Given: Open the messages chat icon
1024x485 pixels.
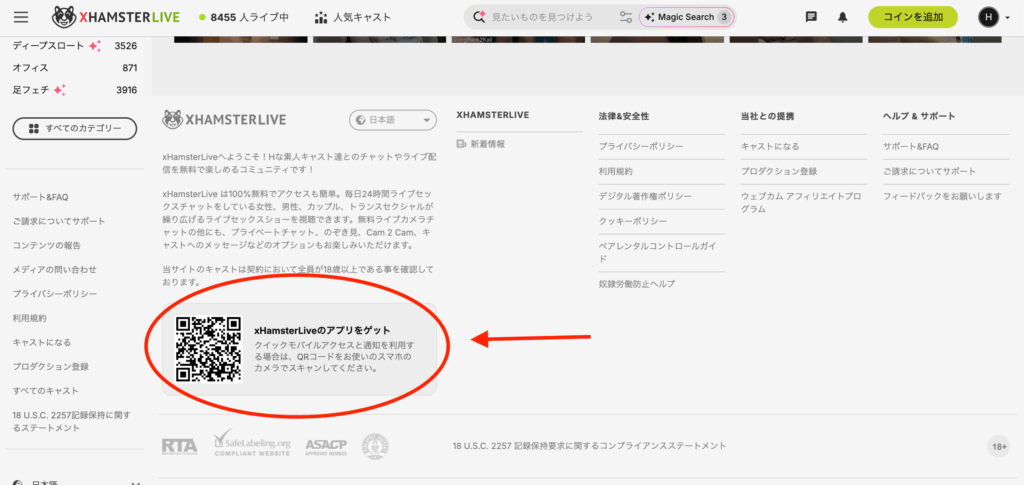Looking at the screenshot, I should point(811,17).
